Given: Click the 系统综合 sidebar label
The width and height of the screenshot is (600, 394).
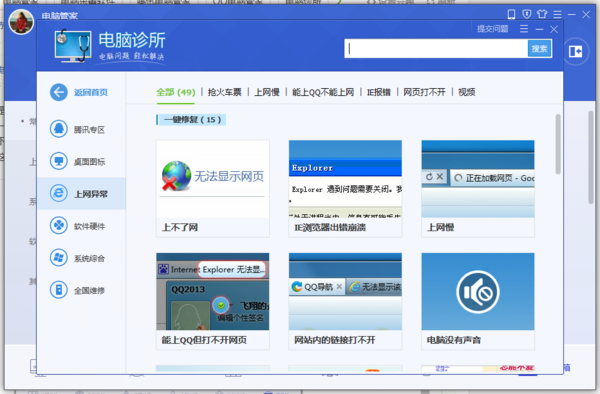Looking at the screenshot, I should [x=89, y=259].
